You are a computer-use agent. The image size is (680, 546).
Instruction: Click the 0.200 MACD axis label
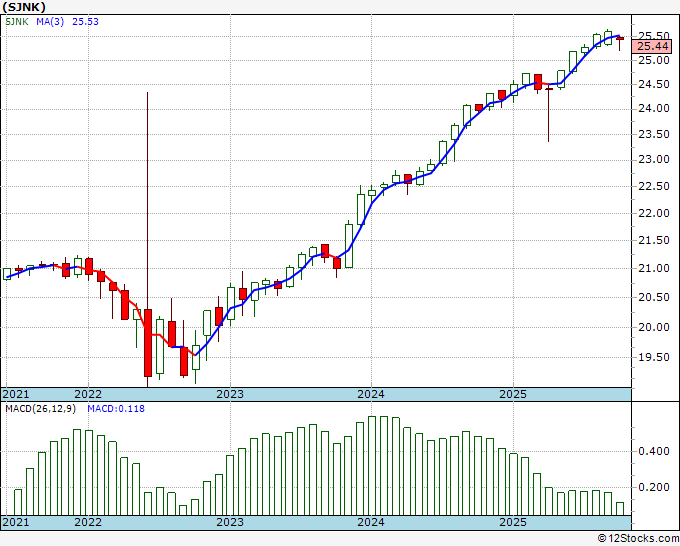point(654,487)
